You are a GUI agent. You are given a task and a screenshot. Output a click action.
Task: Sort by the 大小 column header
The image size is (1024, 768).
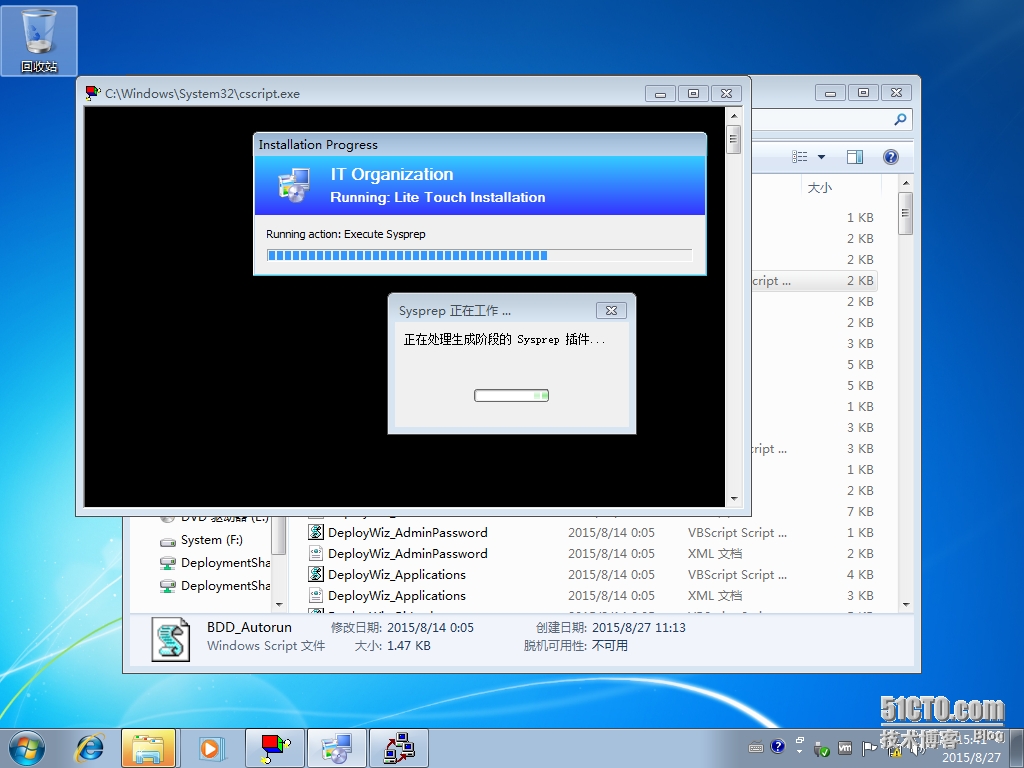point(841,187)
